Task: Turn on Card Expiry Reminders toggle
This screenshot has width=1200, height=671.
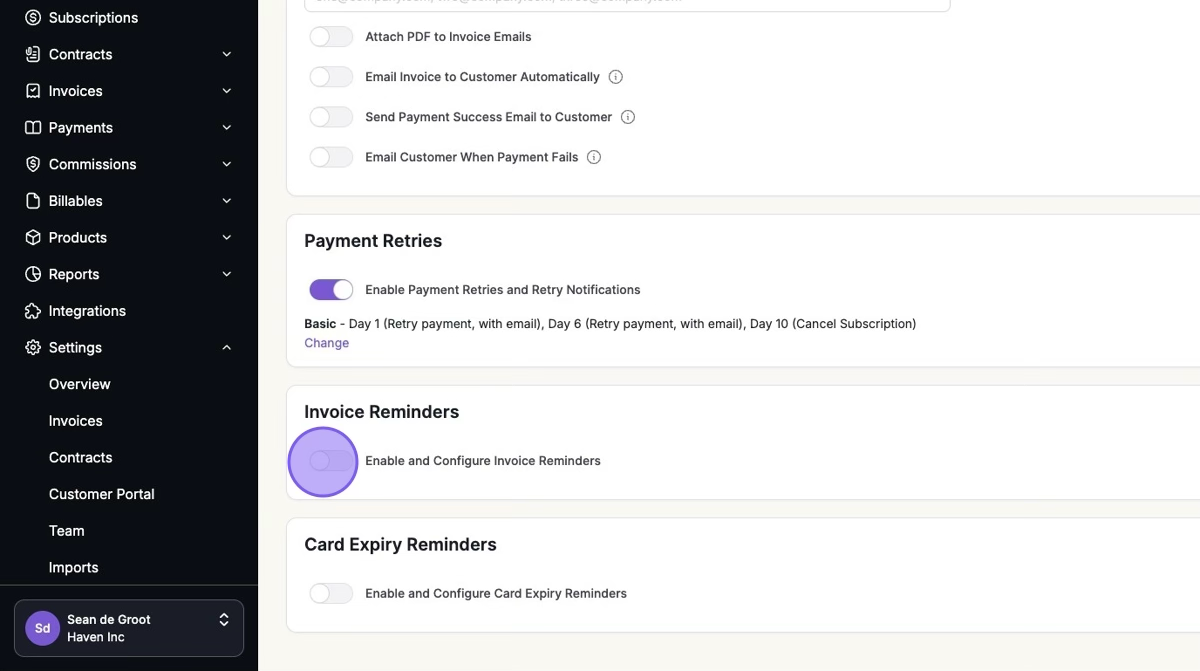Action: (x=331, y=594)
